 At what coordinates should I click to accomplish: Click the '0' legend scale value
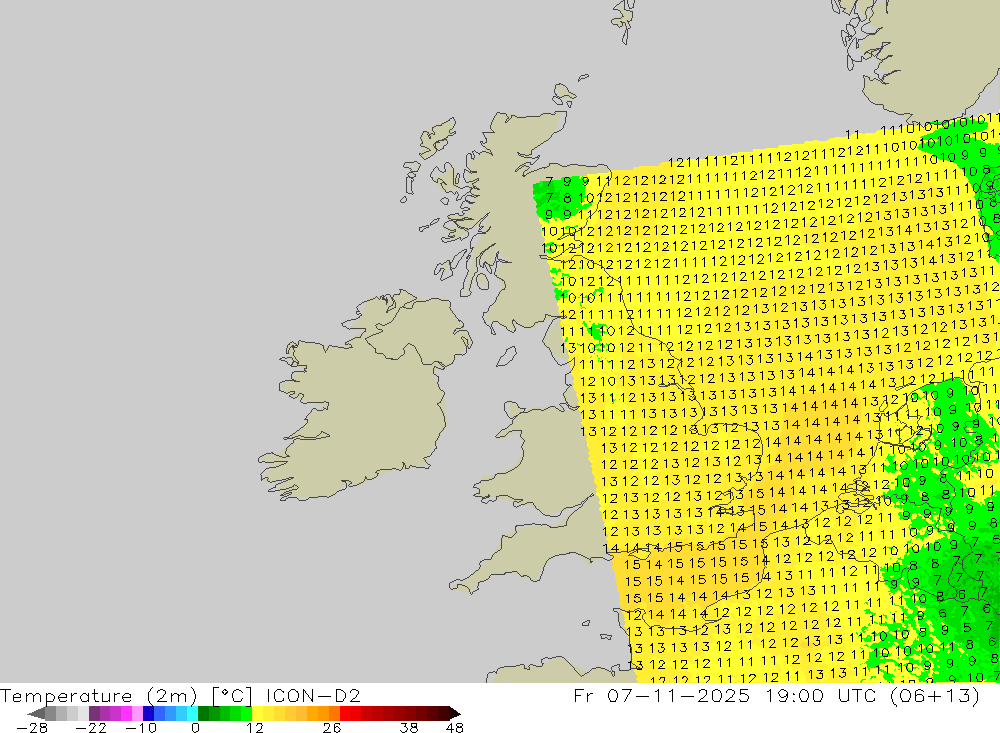195,727
